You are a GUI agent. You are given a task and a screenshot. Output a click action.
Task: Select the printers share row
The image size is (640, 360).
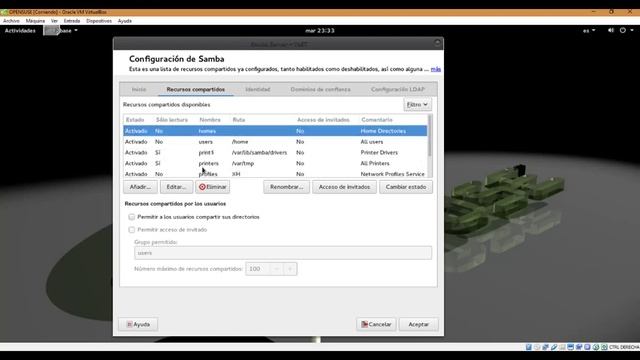pyautogui.click(x=275, y=163)
